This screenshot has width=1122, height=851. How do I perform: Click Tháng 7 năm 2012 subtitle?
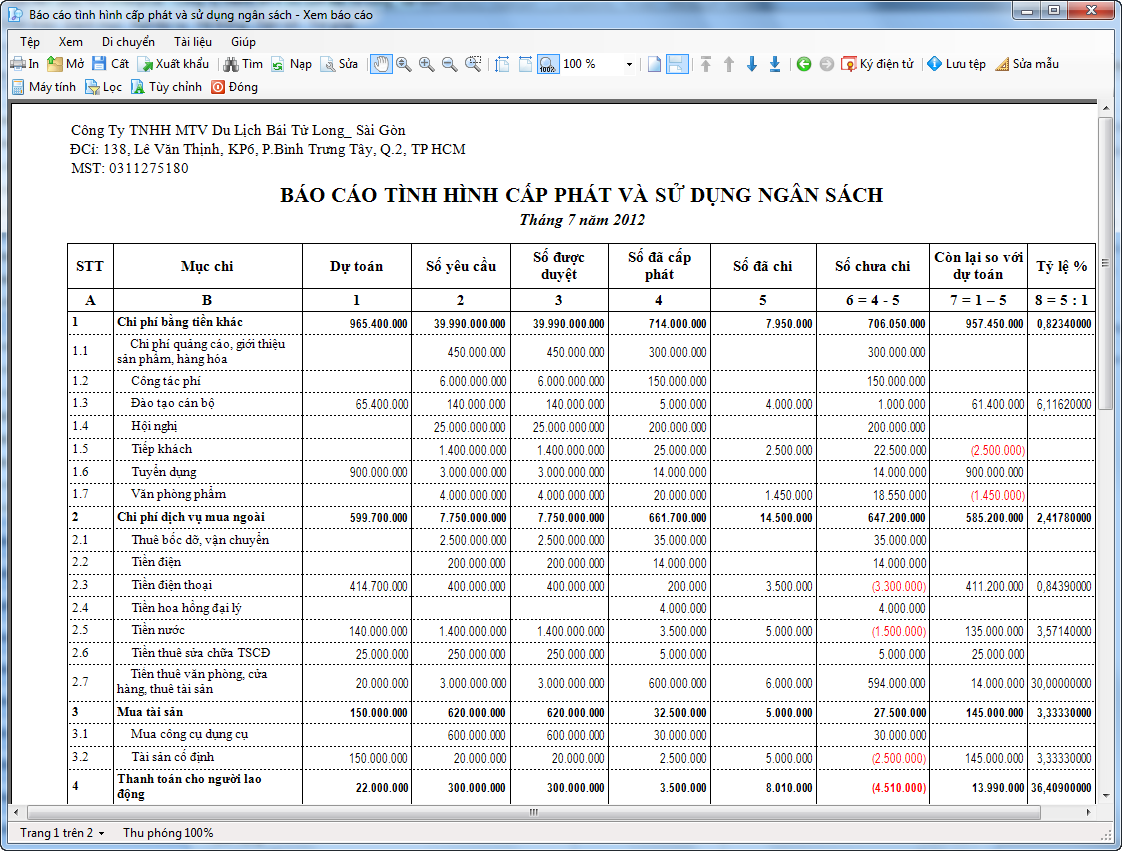pyautogui.click(x=582, y=220)
